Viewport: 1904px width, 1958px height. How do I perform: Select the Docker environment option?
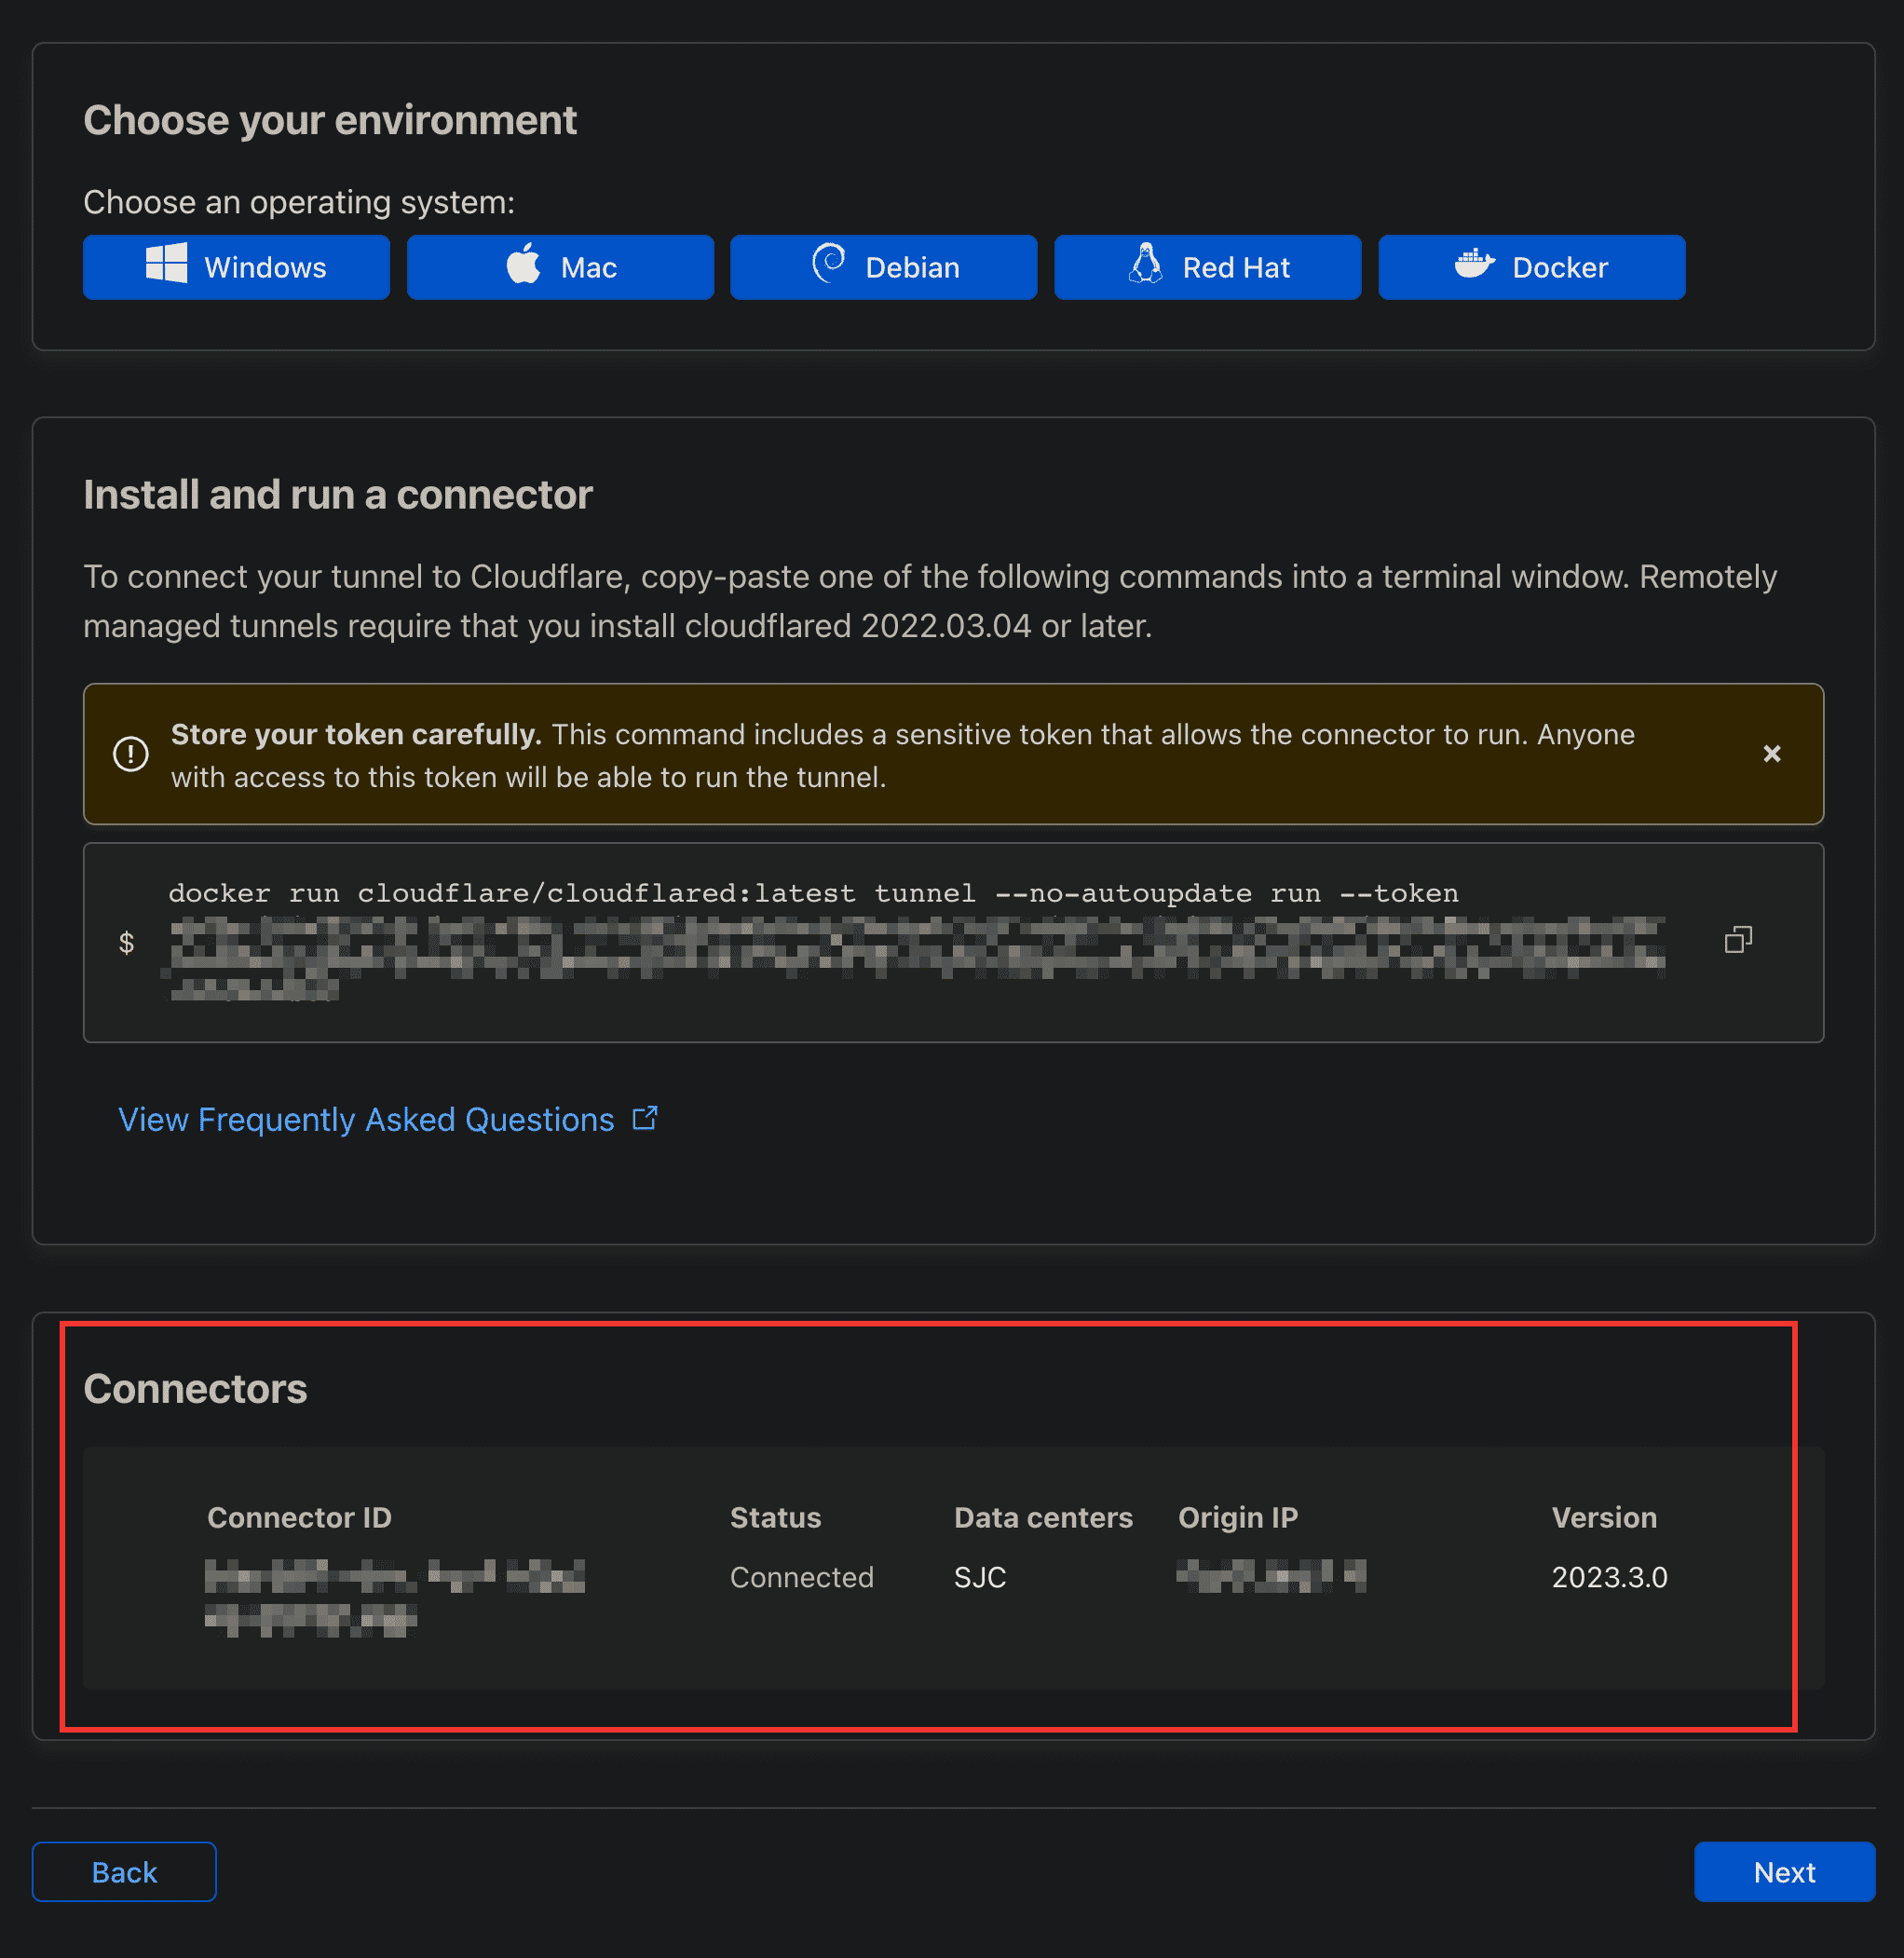(1533, 267)
